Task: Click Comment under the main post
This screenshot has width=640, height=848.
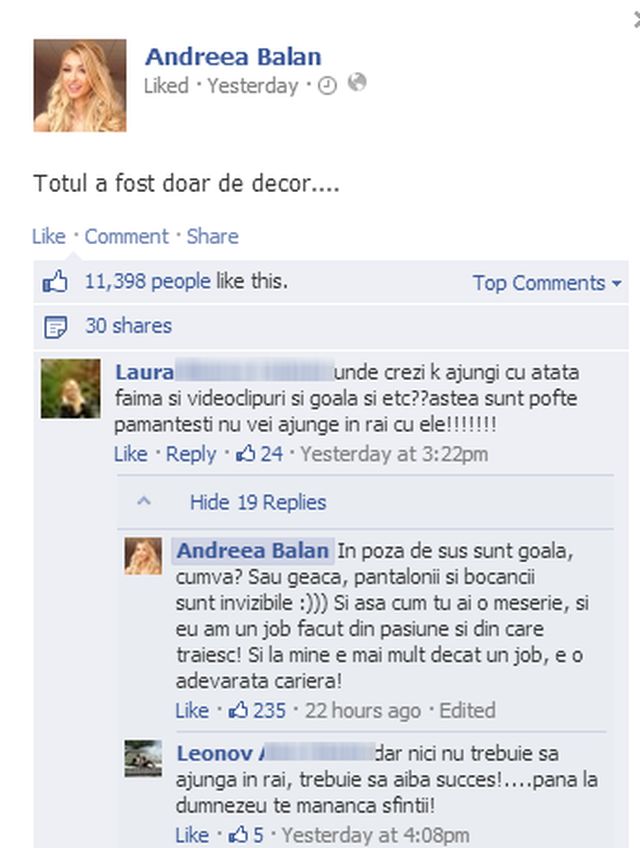Action: tap(127, 236)
